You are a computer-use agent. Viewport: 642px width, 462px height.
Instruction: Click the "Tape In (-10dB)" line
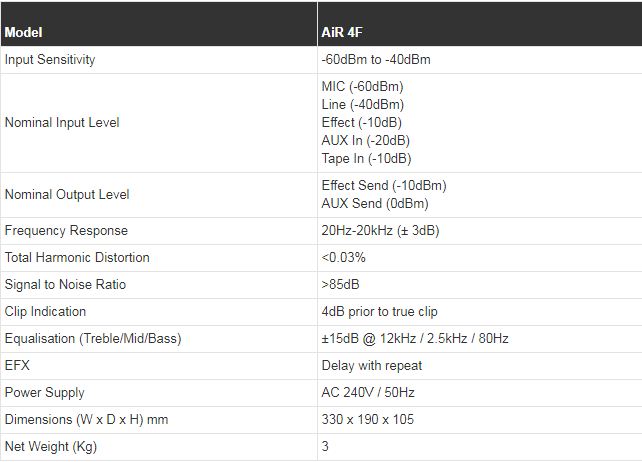point(366,158)
